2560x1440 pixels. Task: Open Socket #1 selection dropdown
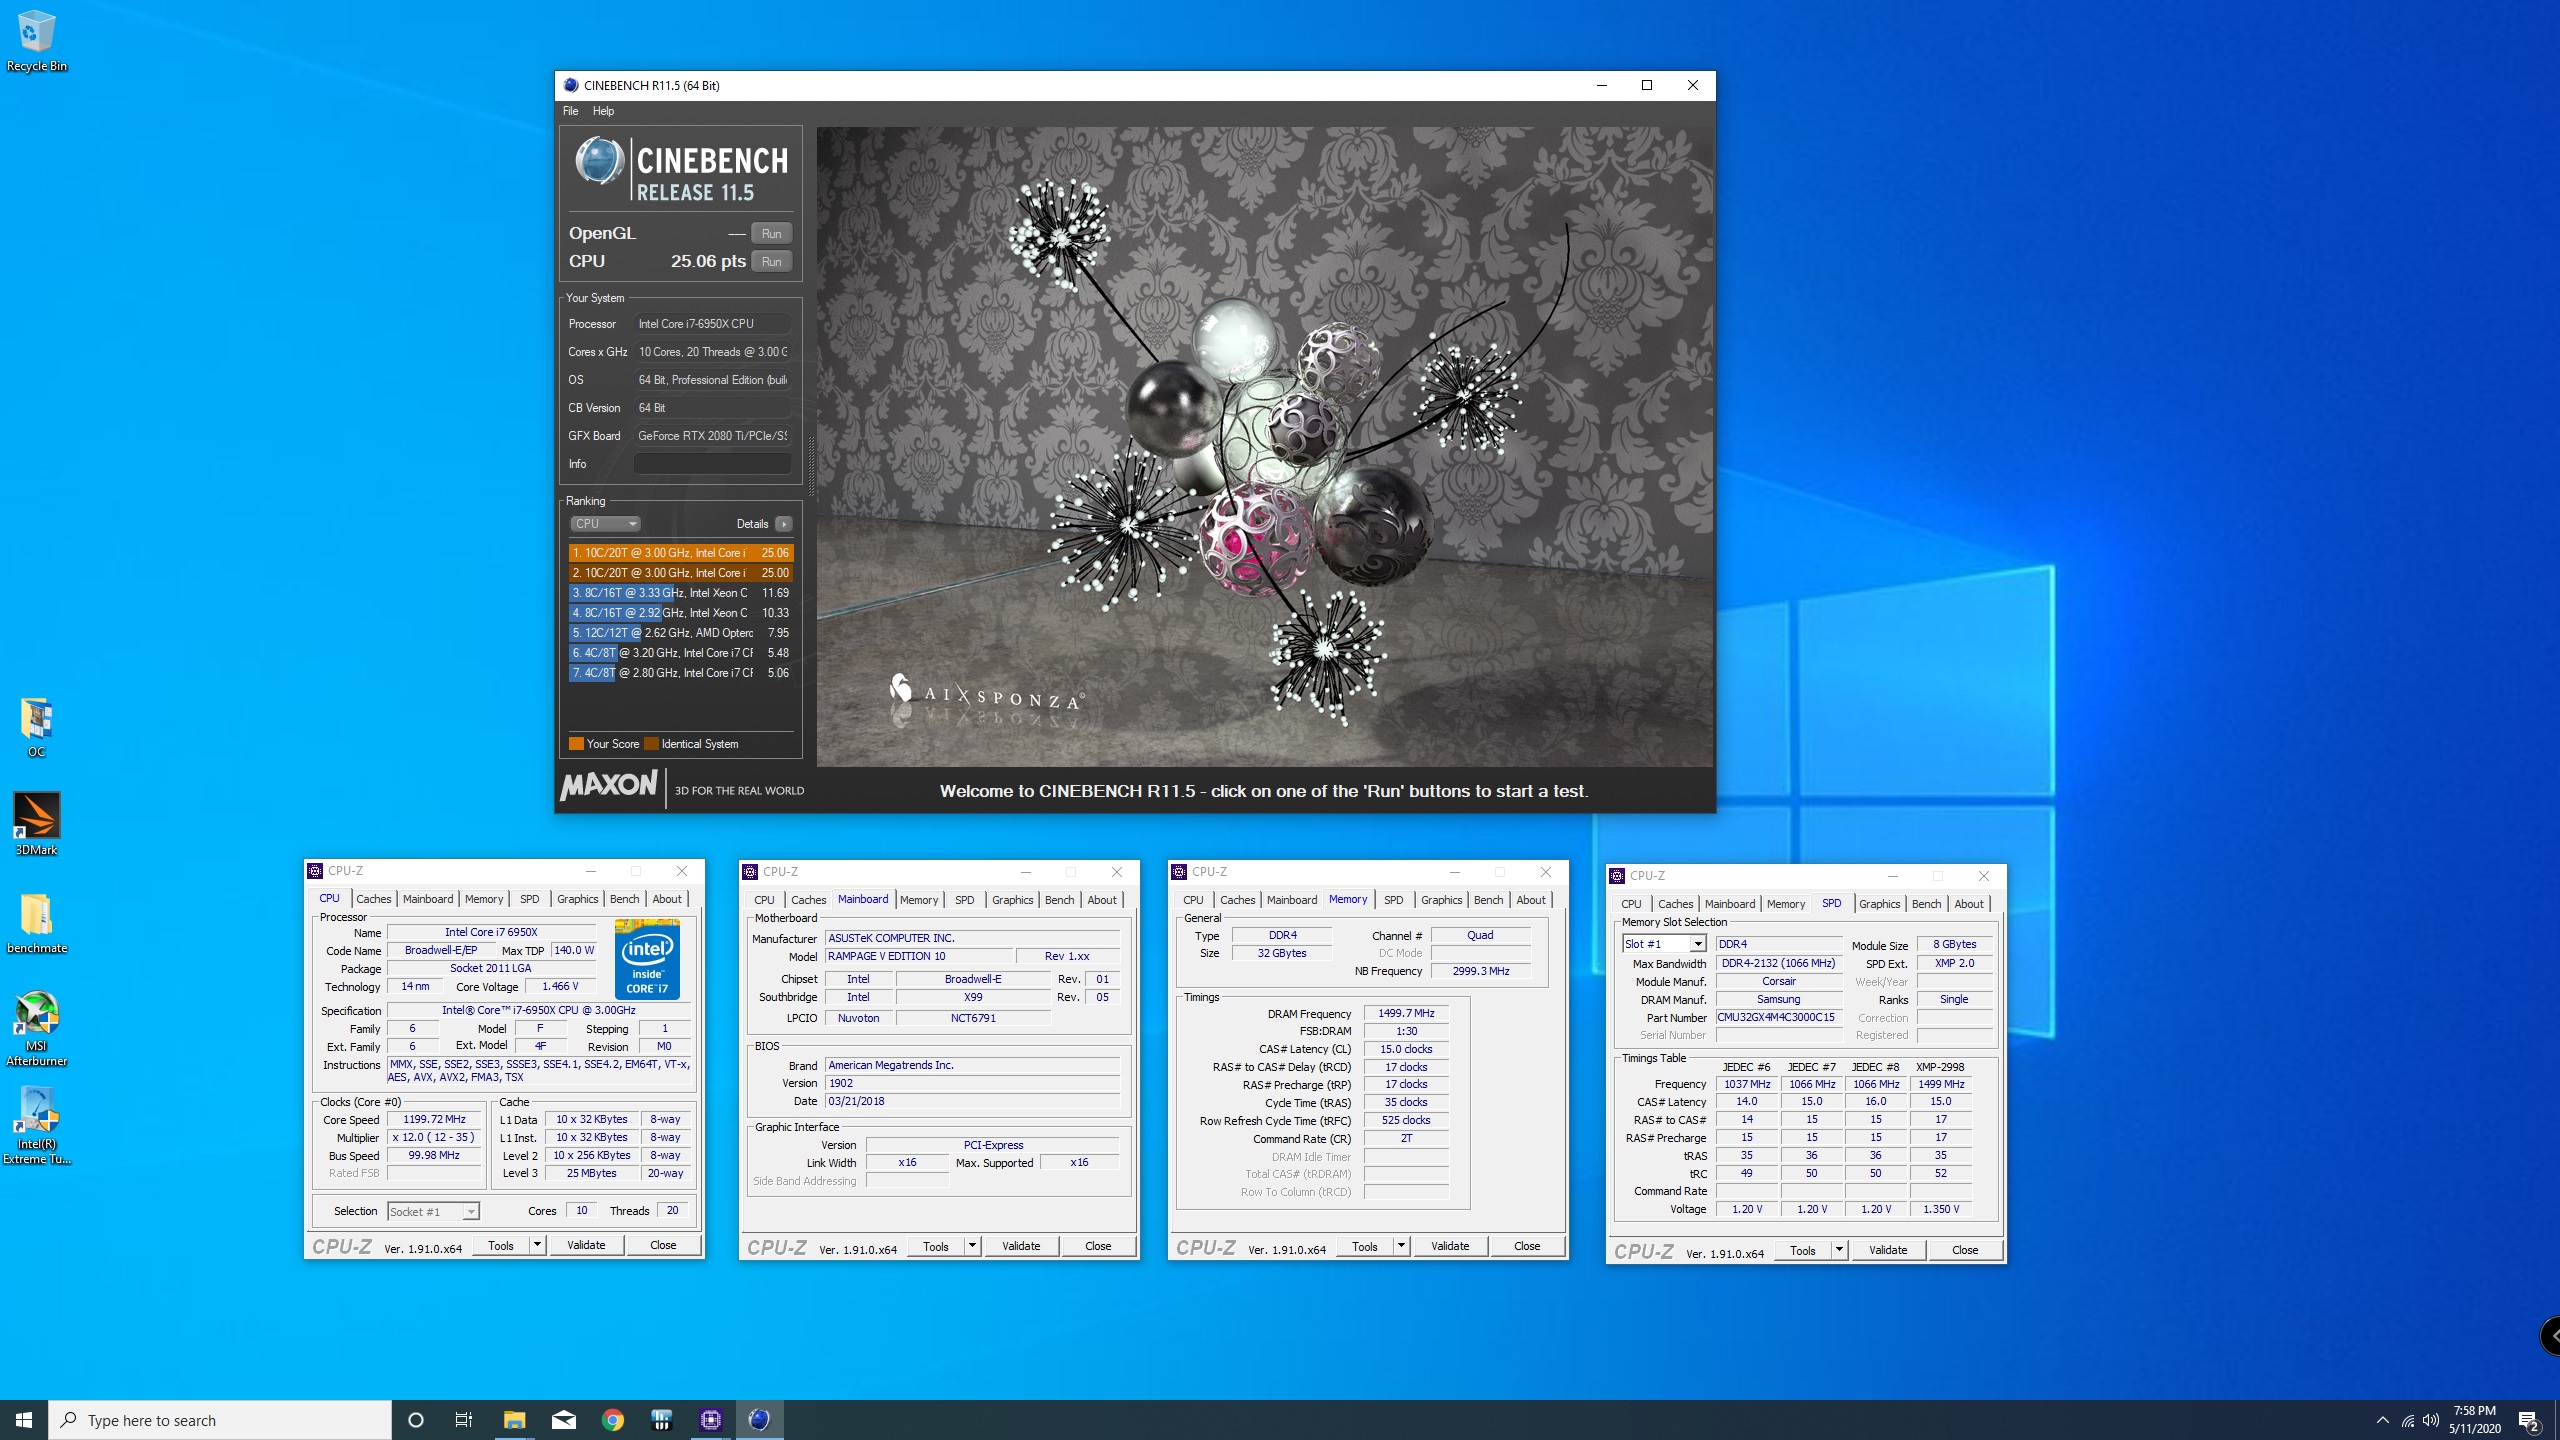pos(433,1211)
